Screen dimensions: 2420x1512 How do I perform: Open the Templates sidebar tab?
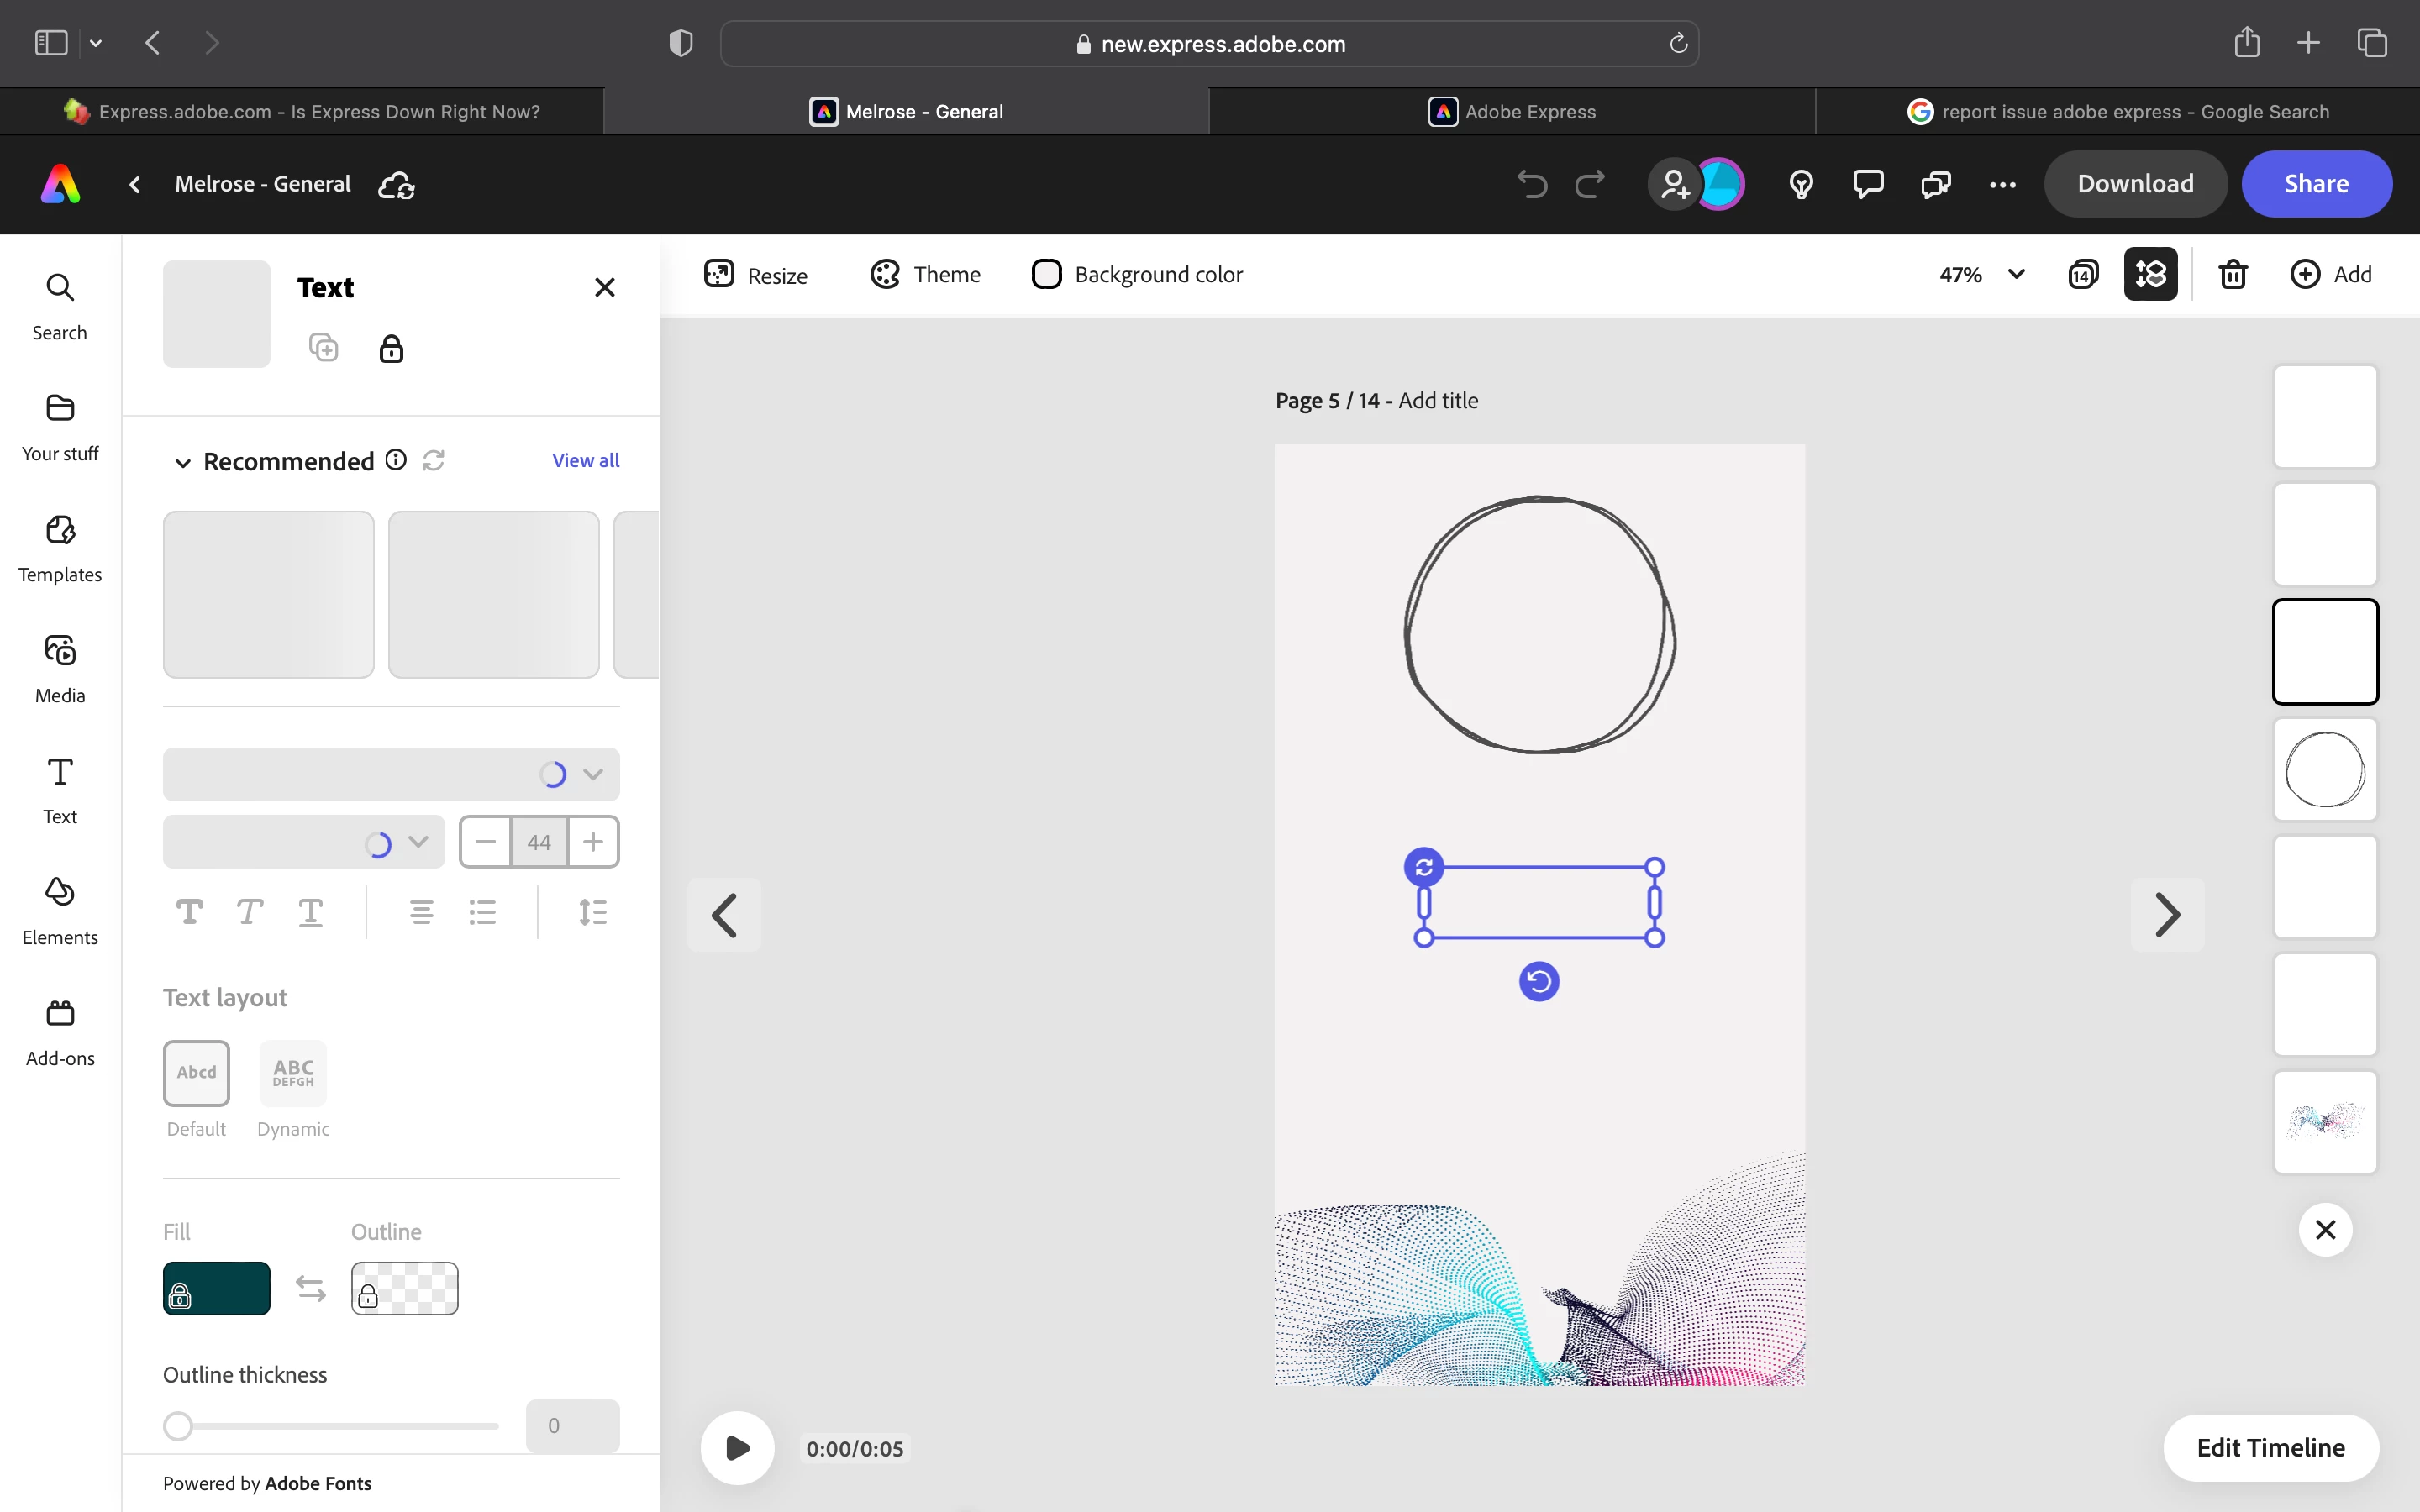pyautogui.click(x=60, y=547)
